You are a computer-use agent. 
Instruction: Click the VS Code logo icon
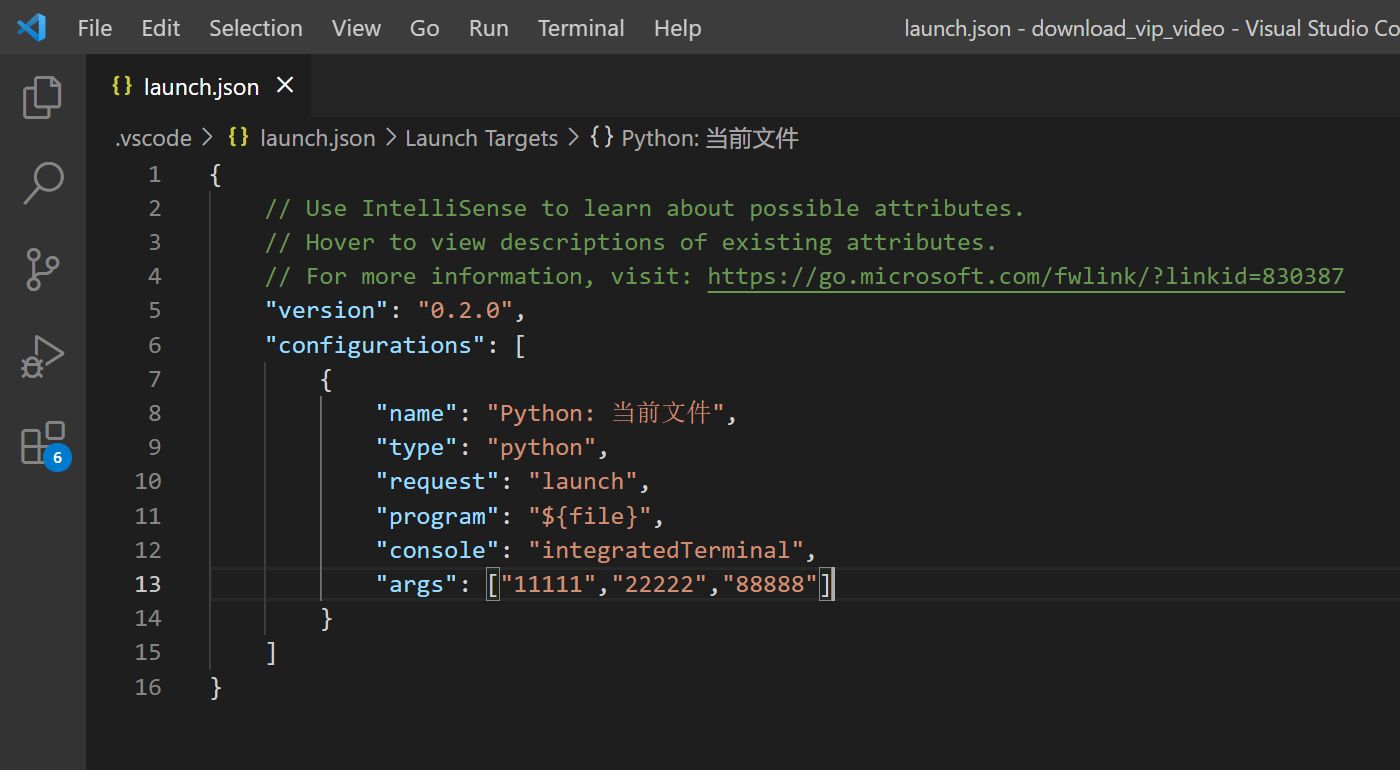point(31,28)
